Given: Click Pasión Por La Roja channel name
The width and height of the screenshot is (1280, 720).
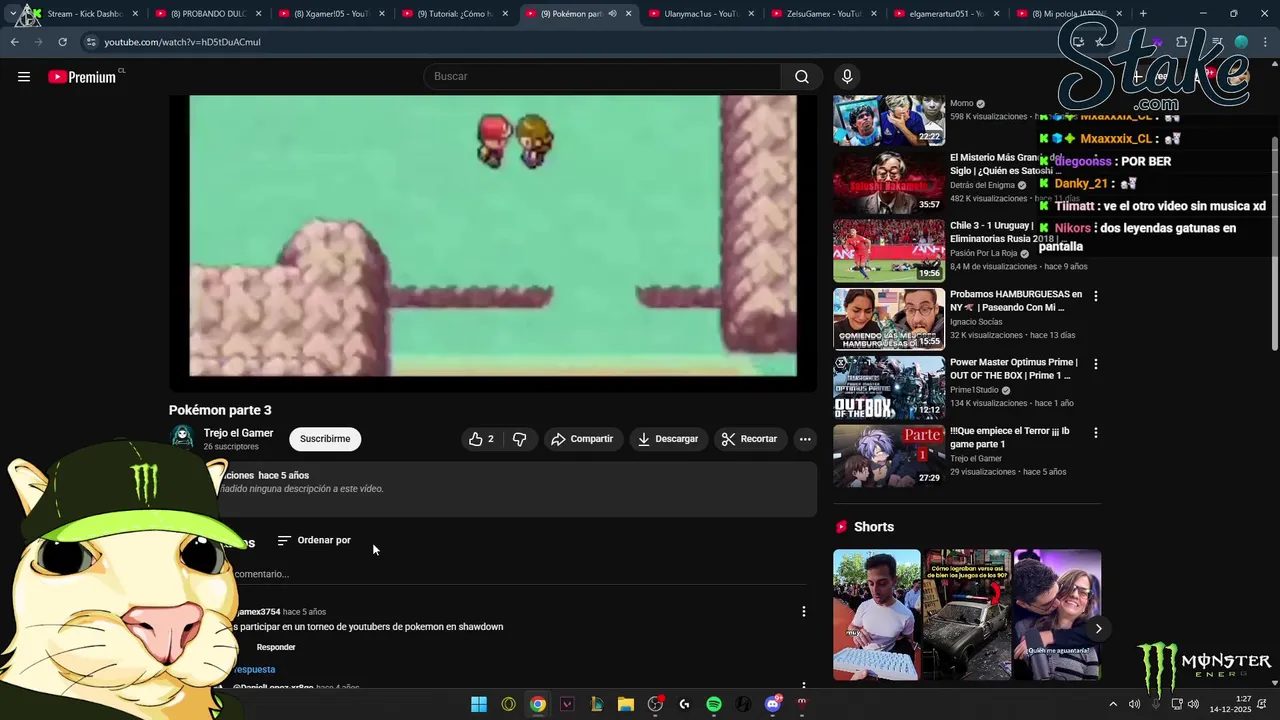Looking at the screenshot, I should pos(982,254).
